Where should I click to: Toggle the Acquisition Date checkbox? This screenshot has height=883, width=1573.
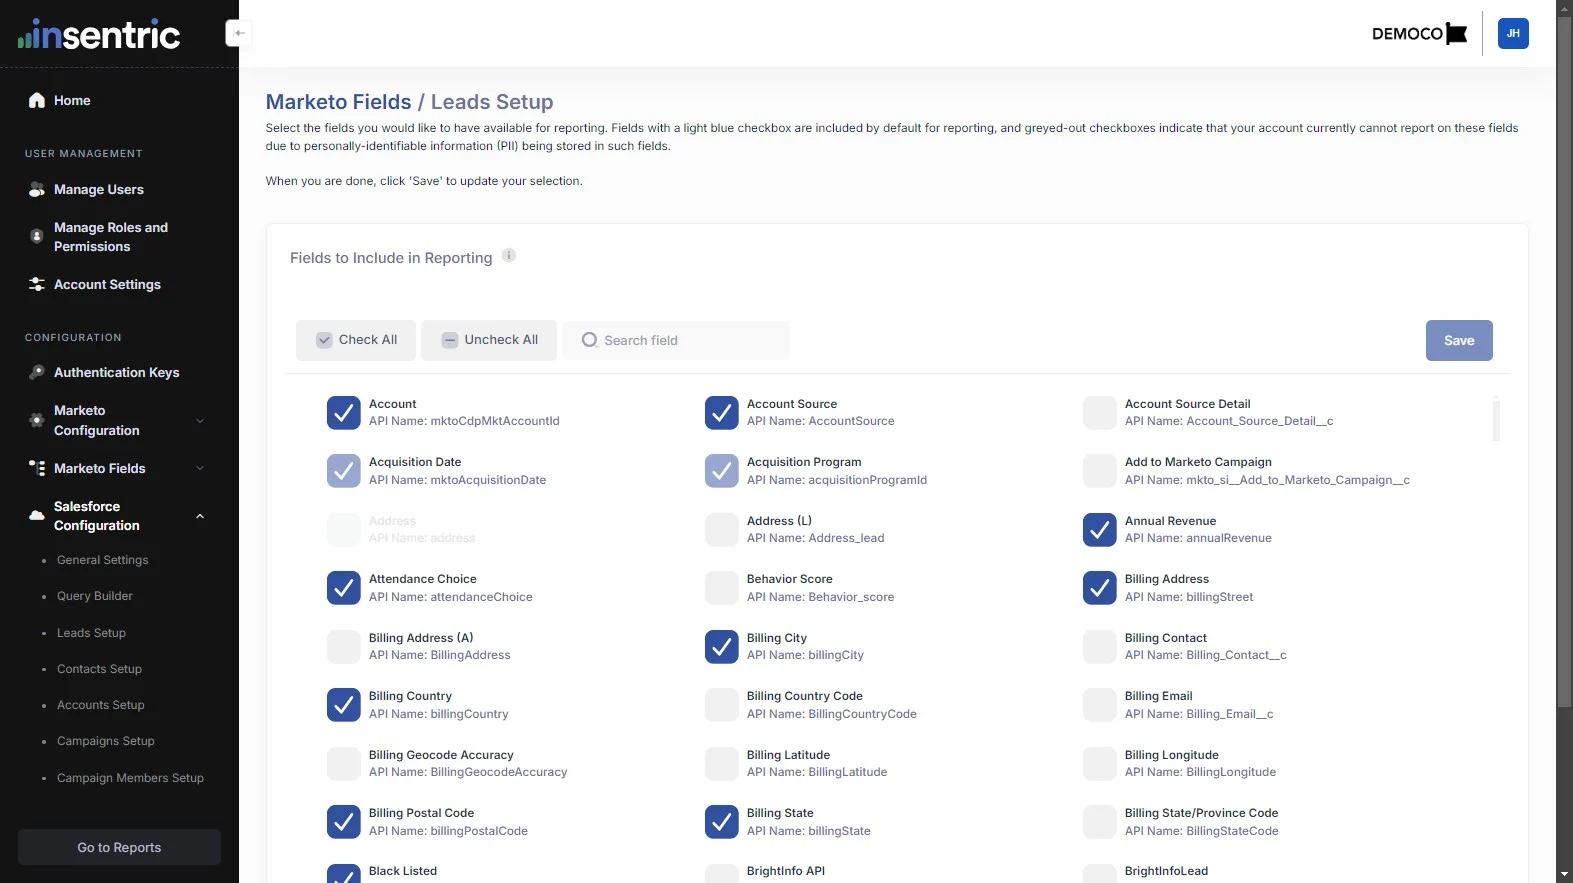(344, 471)
